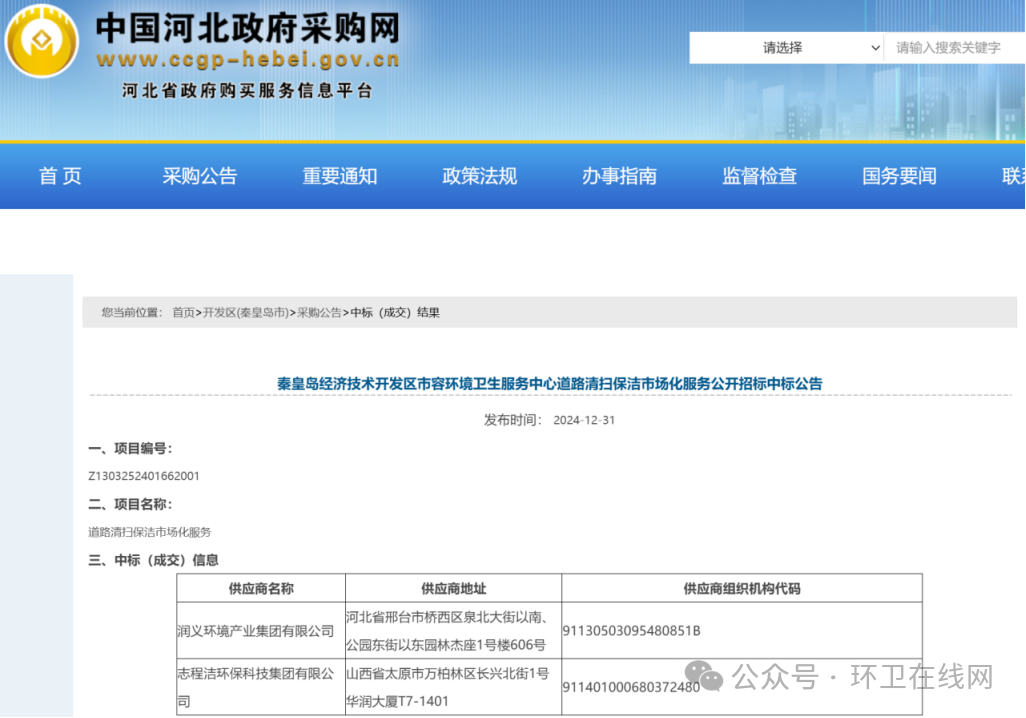Click the 首页 breadcrumb link
1026x718 pixels.
183,313
